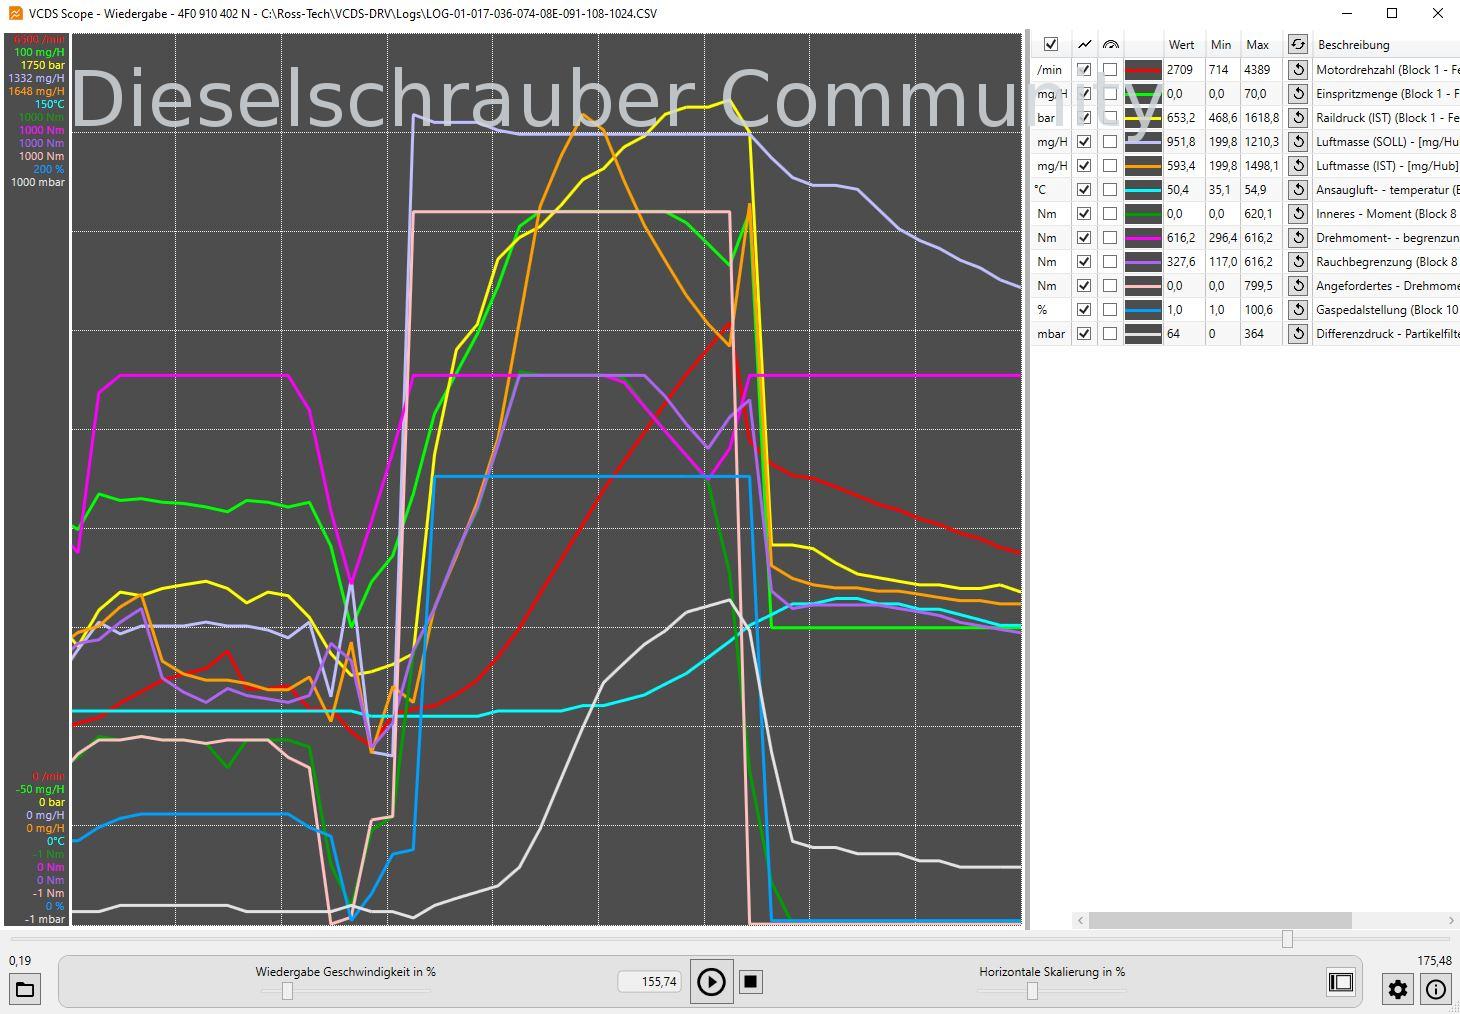Screen dimensions: 1460x1014
Task: Click the Wert column header
Action: [x=1181, y=45]
